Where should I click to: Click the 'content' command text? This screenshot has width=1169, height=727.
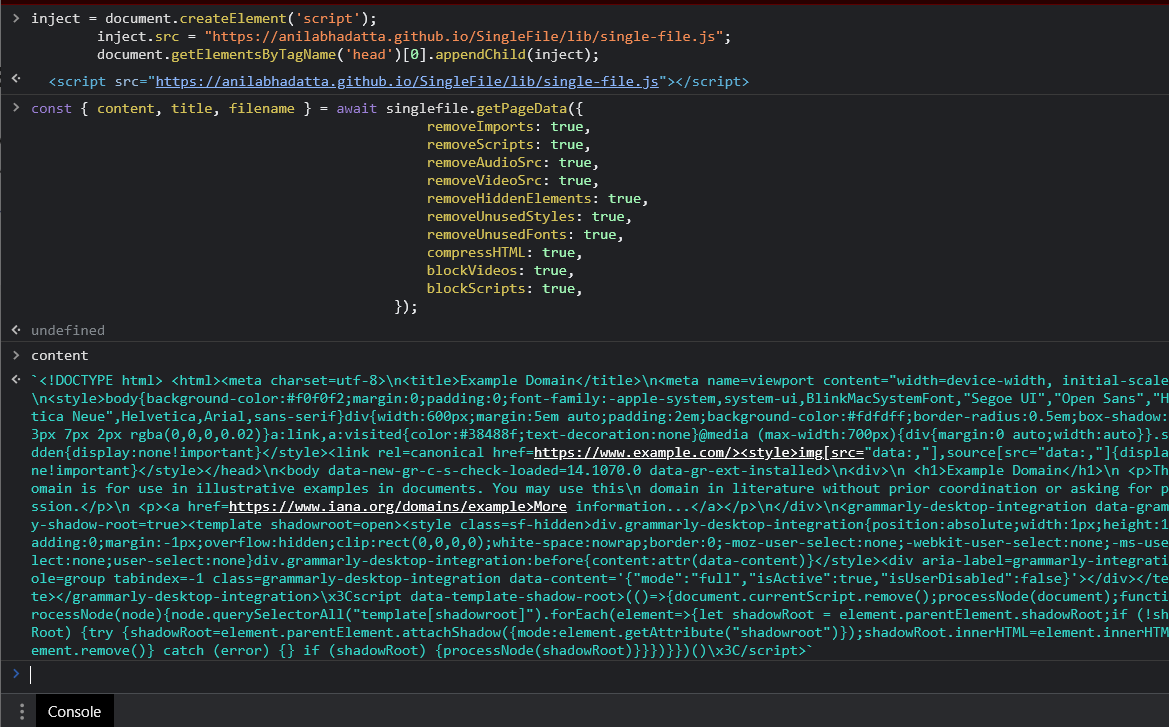(x=60, y=356)
